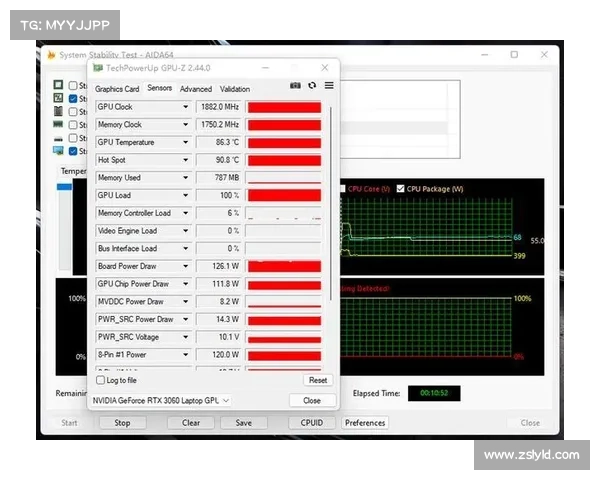Maximize the AIDA64 System Stability Test window

(514, 55)
